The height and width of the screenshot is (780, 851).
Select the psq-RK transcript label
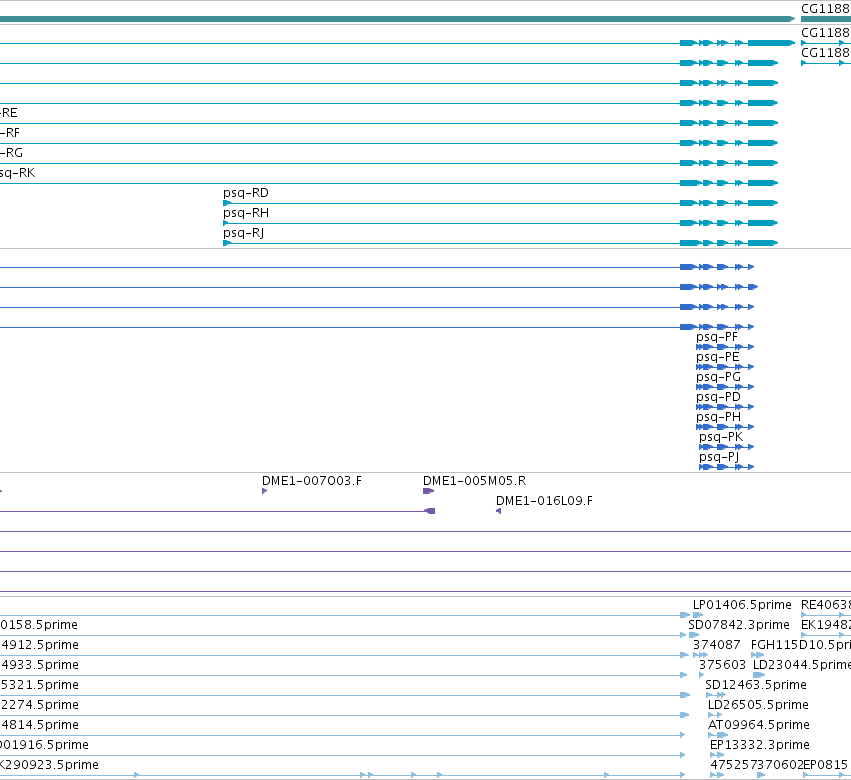tap(17, 173)
